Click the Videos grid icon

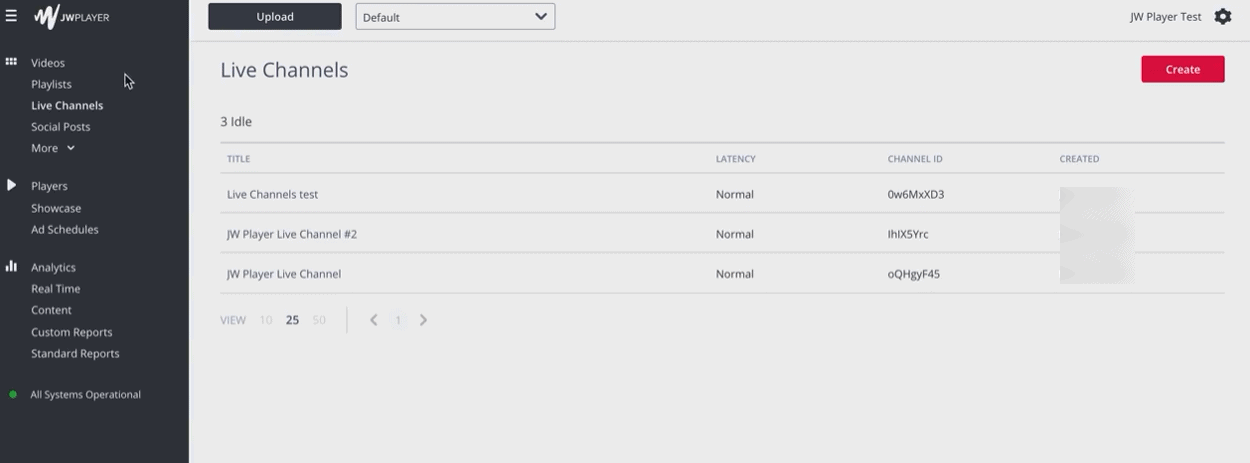(11, 62)
